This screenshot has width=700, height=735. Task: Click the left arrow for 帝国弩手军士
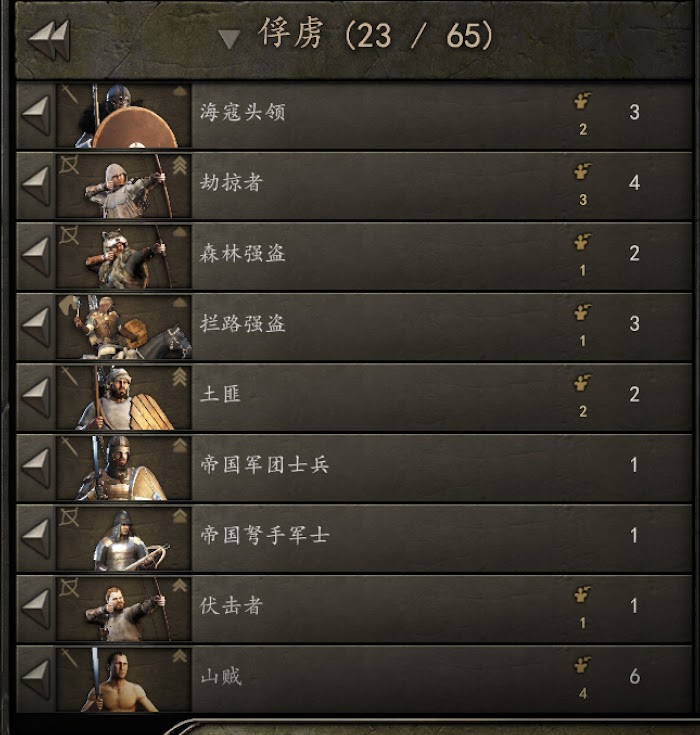pyautogui.click(x=36, y=538)
